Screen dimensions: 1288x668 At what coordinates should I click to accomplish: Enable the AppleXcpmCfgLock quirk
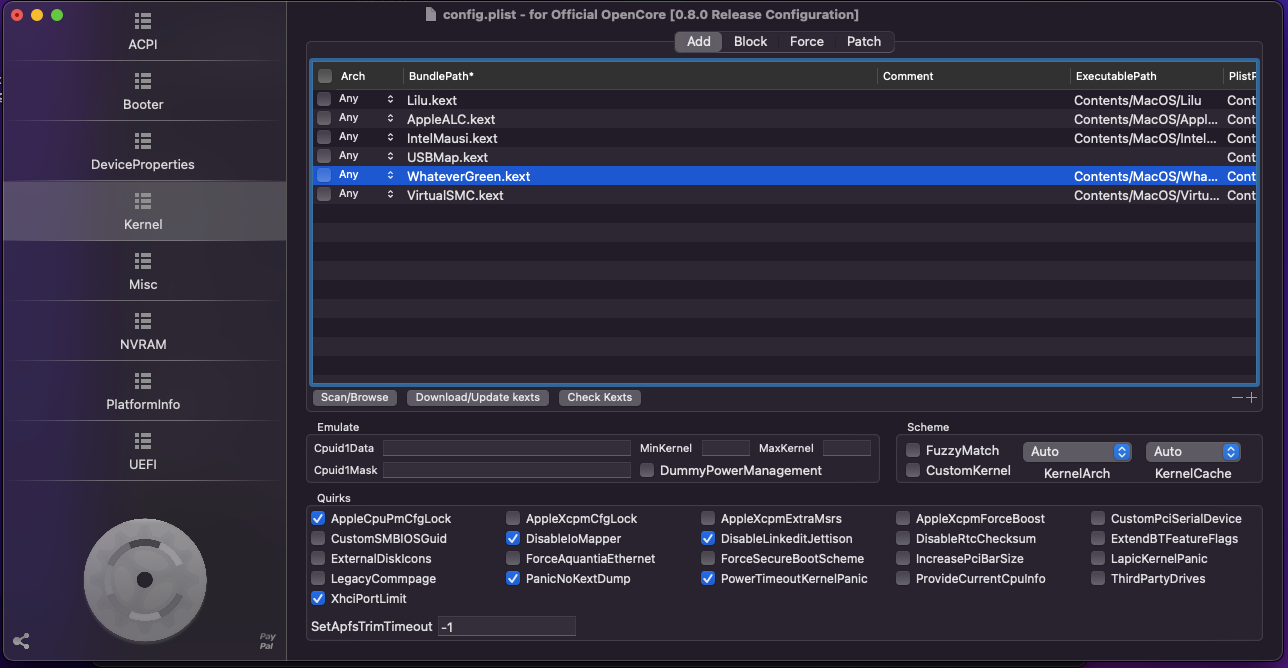(x=513, y=519)
